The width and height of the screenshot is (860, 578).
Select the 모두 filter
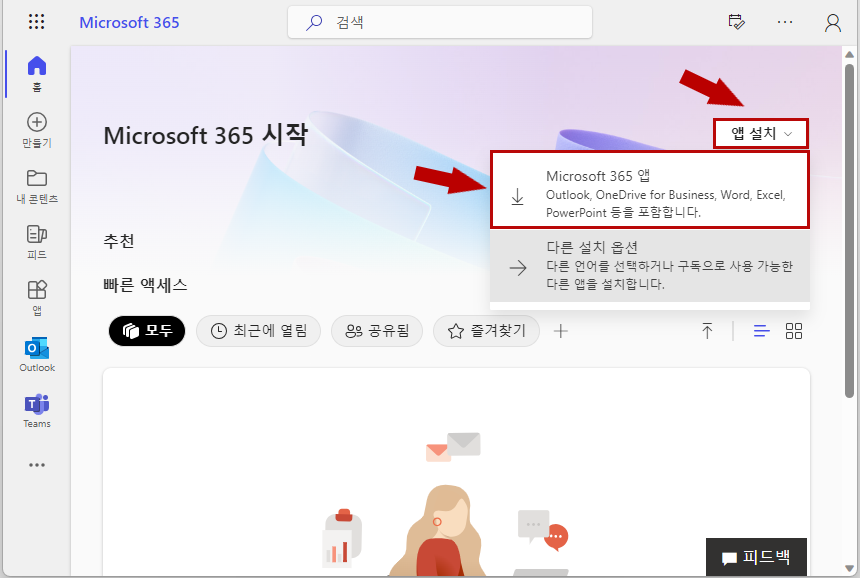click(x=147, y=331)
